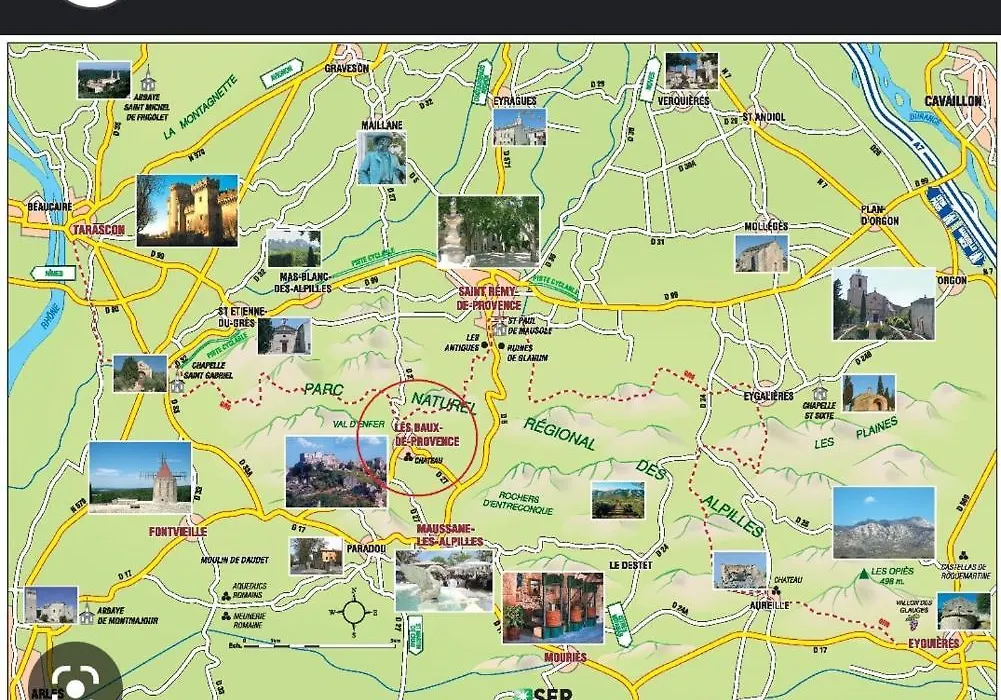Viewport: 1001px width, 700px height.
Task: Open the Tarascon castle photo
Action: tap(187, 211)
